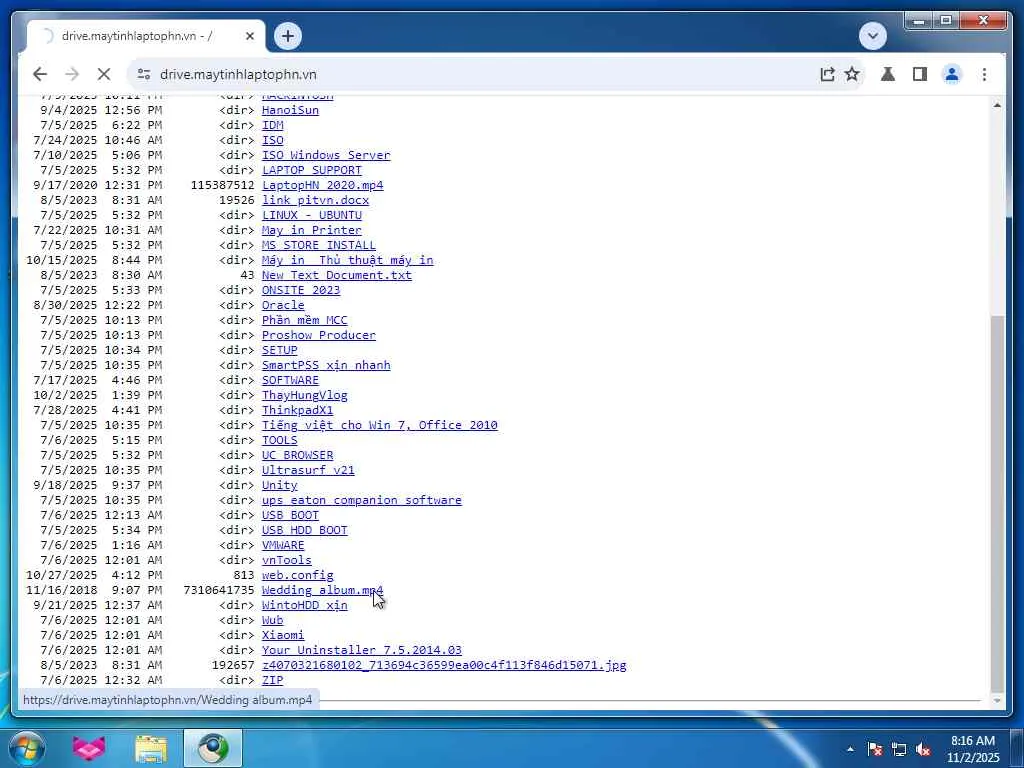Open the ThinkpadX1 directory
Viewport: 1024px width, 768px height.
297,410
